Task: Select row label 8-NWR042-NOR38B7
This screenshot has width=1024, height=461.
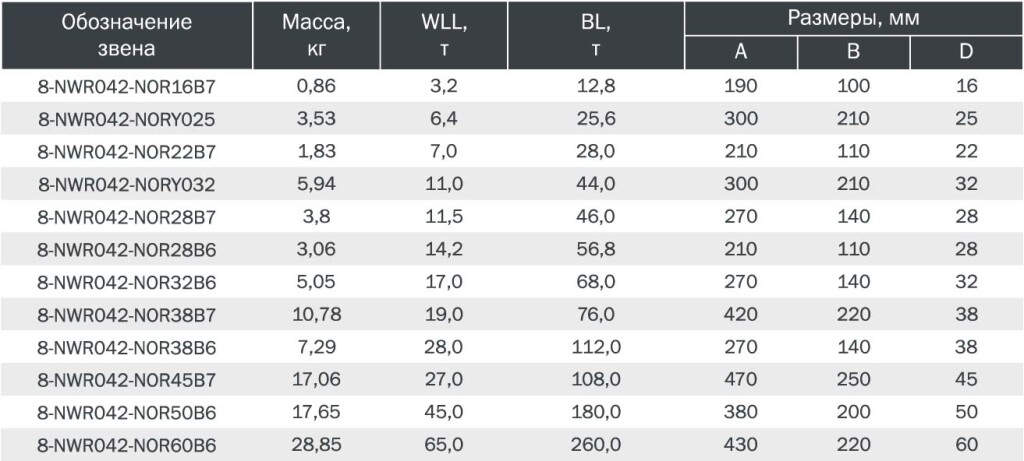Action: click(x=127, y=315)
